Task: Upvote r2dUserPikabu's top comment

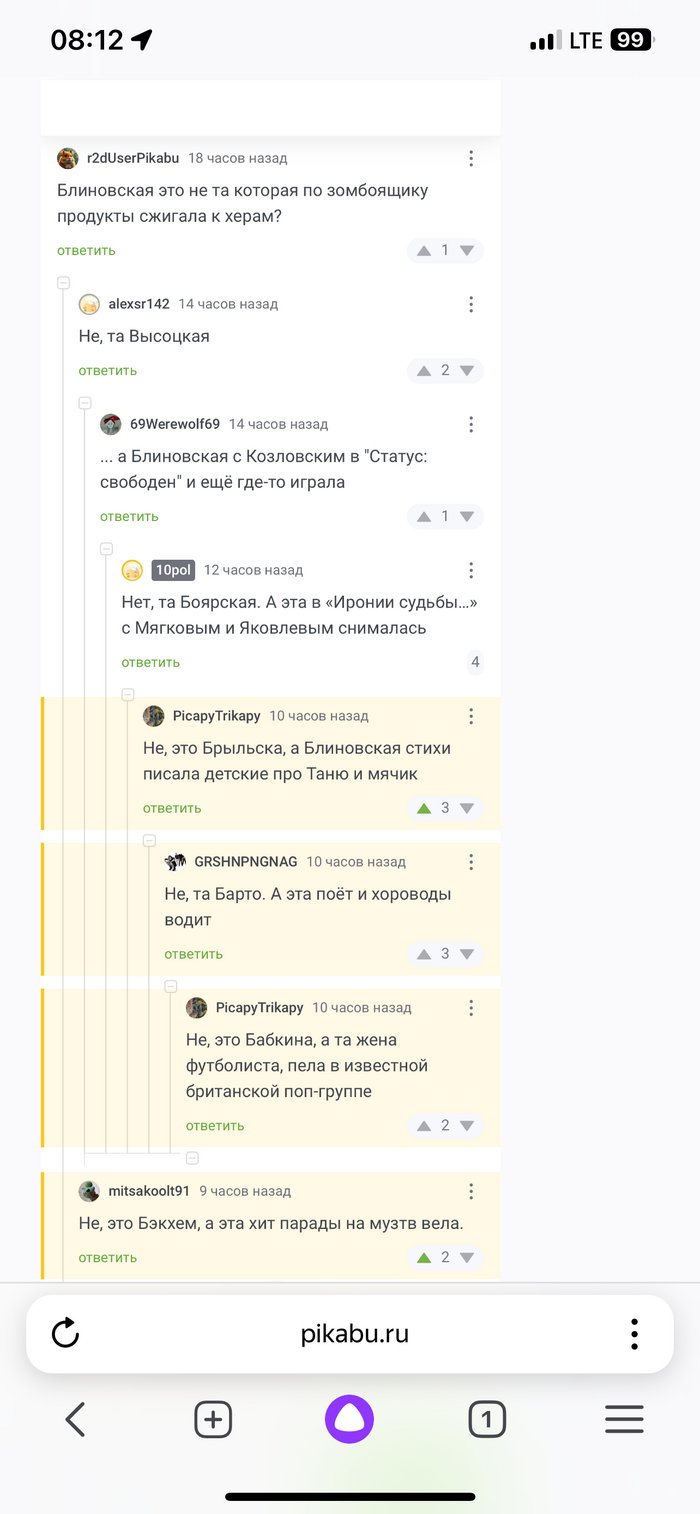Action: (423, 250)
